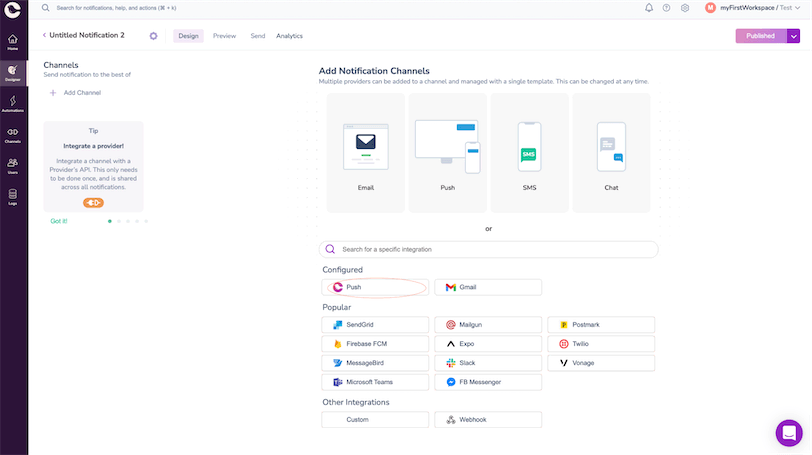The height and width of the screenshot is (455, 812).
Task: Switch to the Preview tab
Action: 224,36
